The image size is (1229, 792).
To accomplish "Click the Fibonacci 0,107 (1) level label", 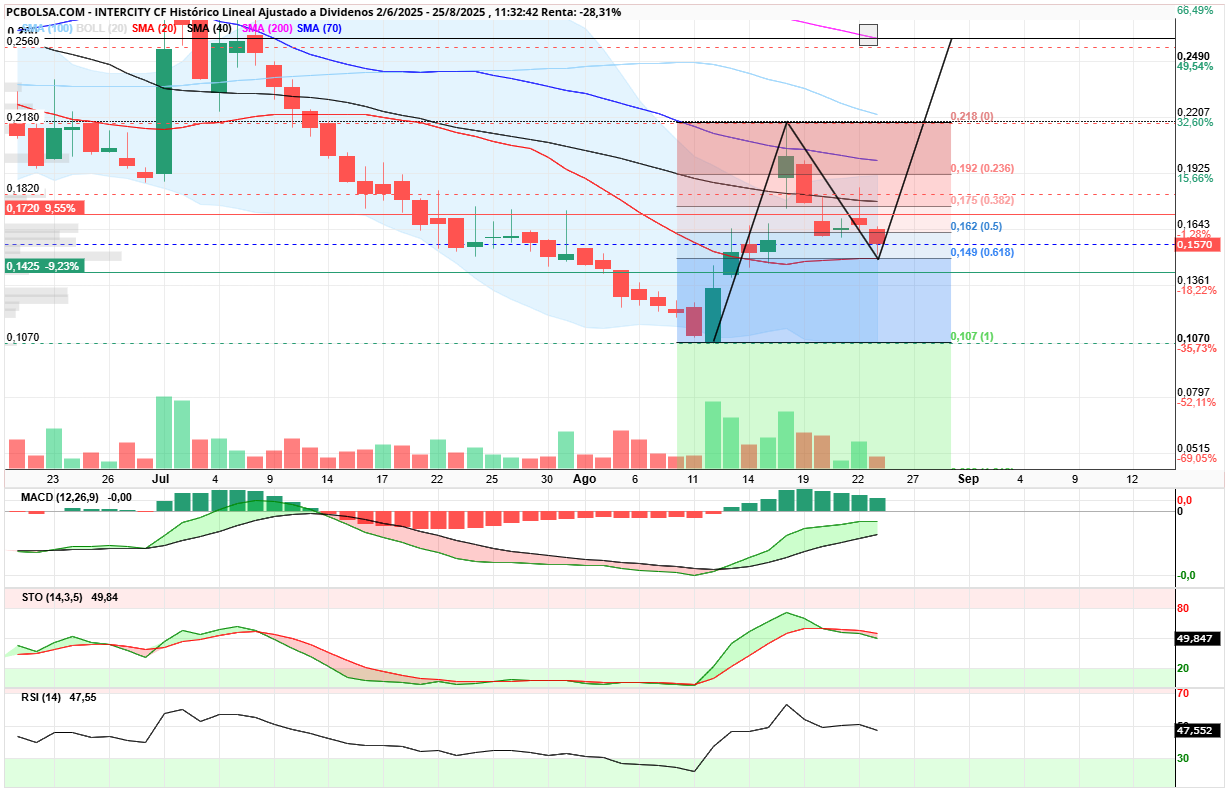I will 971,336.
